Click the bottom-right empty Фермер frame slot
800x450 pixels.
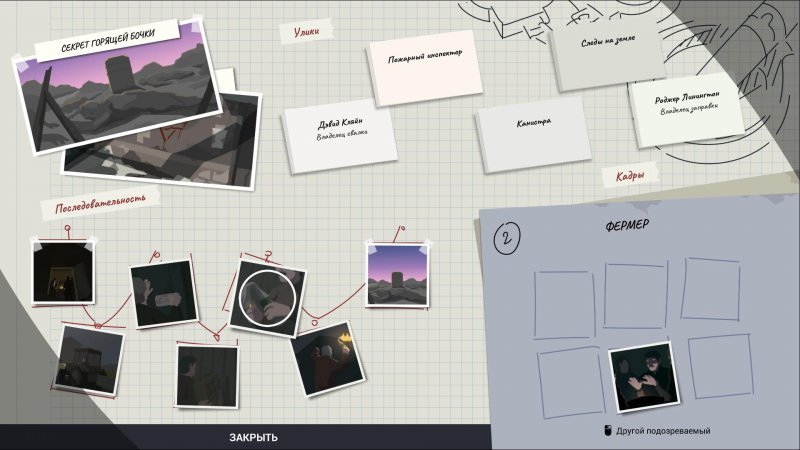point(720,366)
